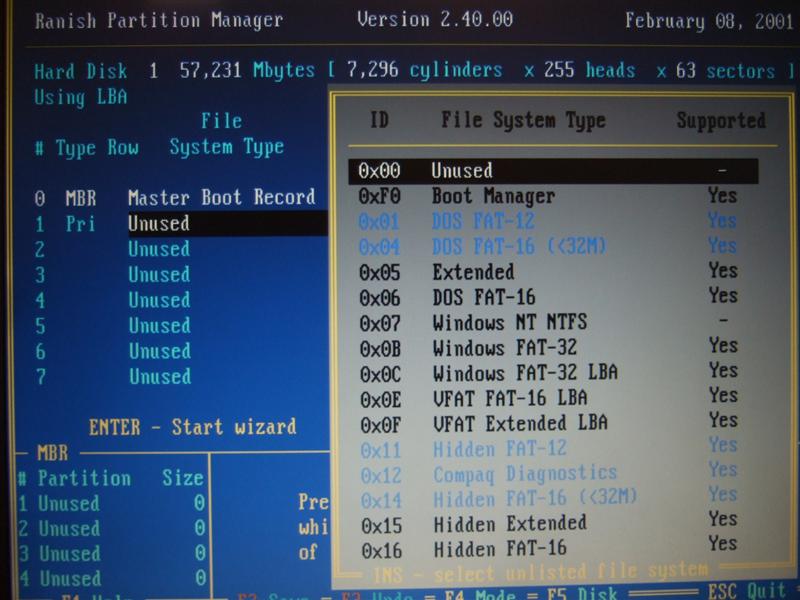Click the ENTER - Start wizard hint
The image size is (800, 600).
[x=192, y=427]
